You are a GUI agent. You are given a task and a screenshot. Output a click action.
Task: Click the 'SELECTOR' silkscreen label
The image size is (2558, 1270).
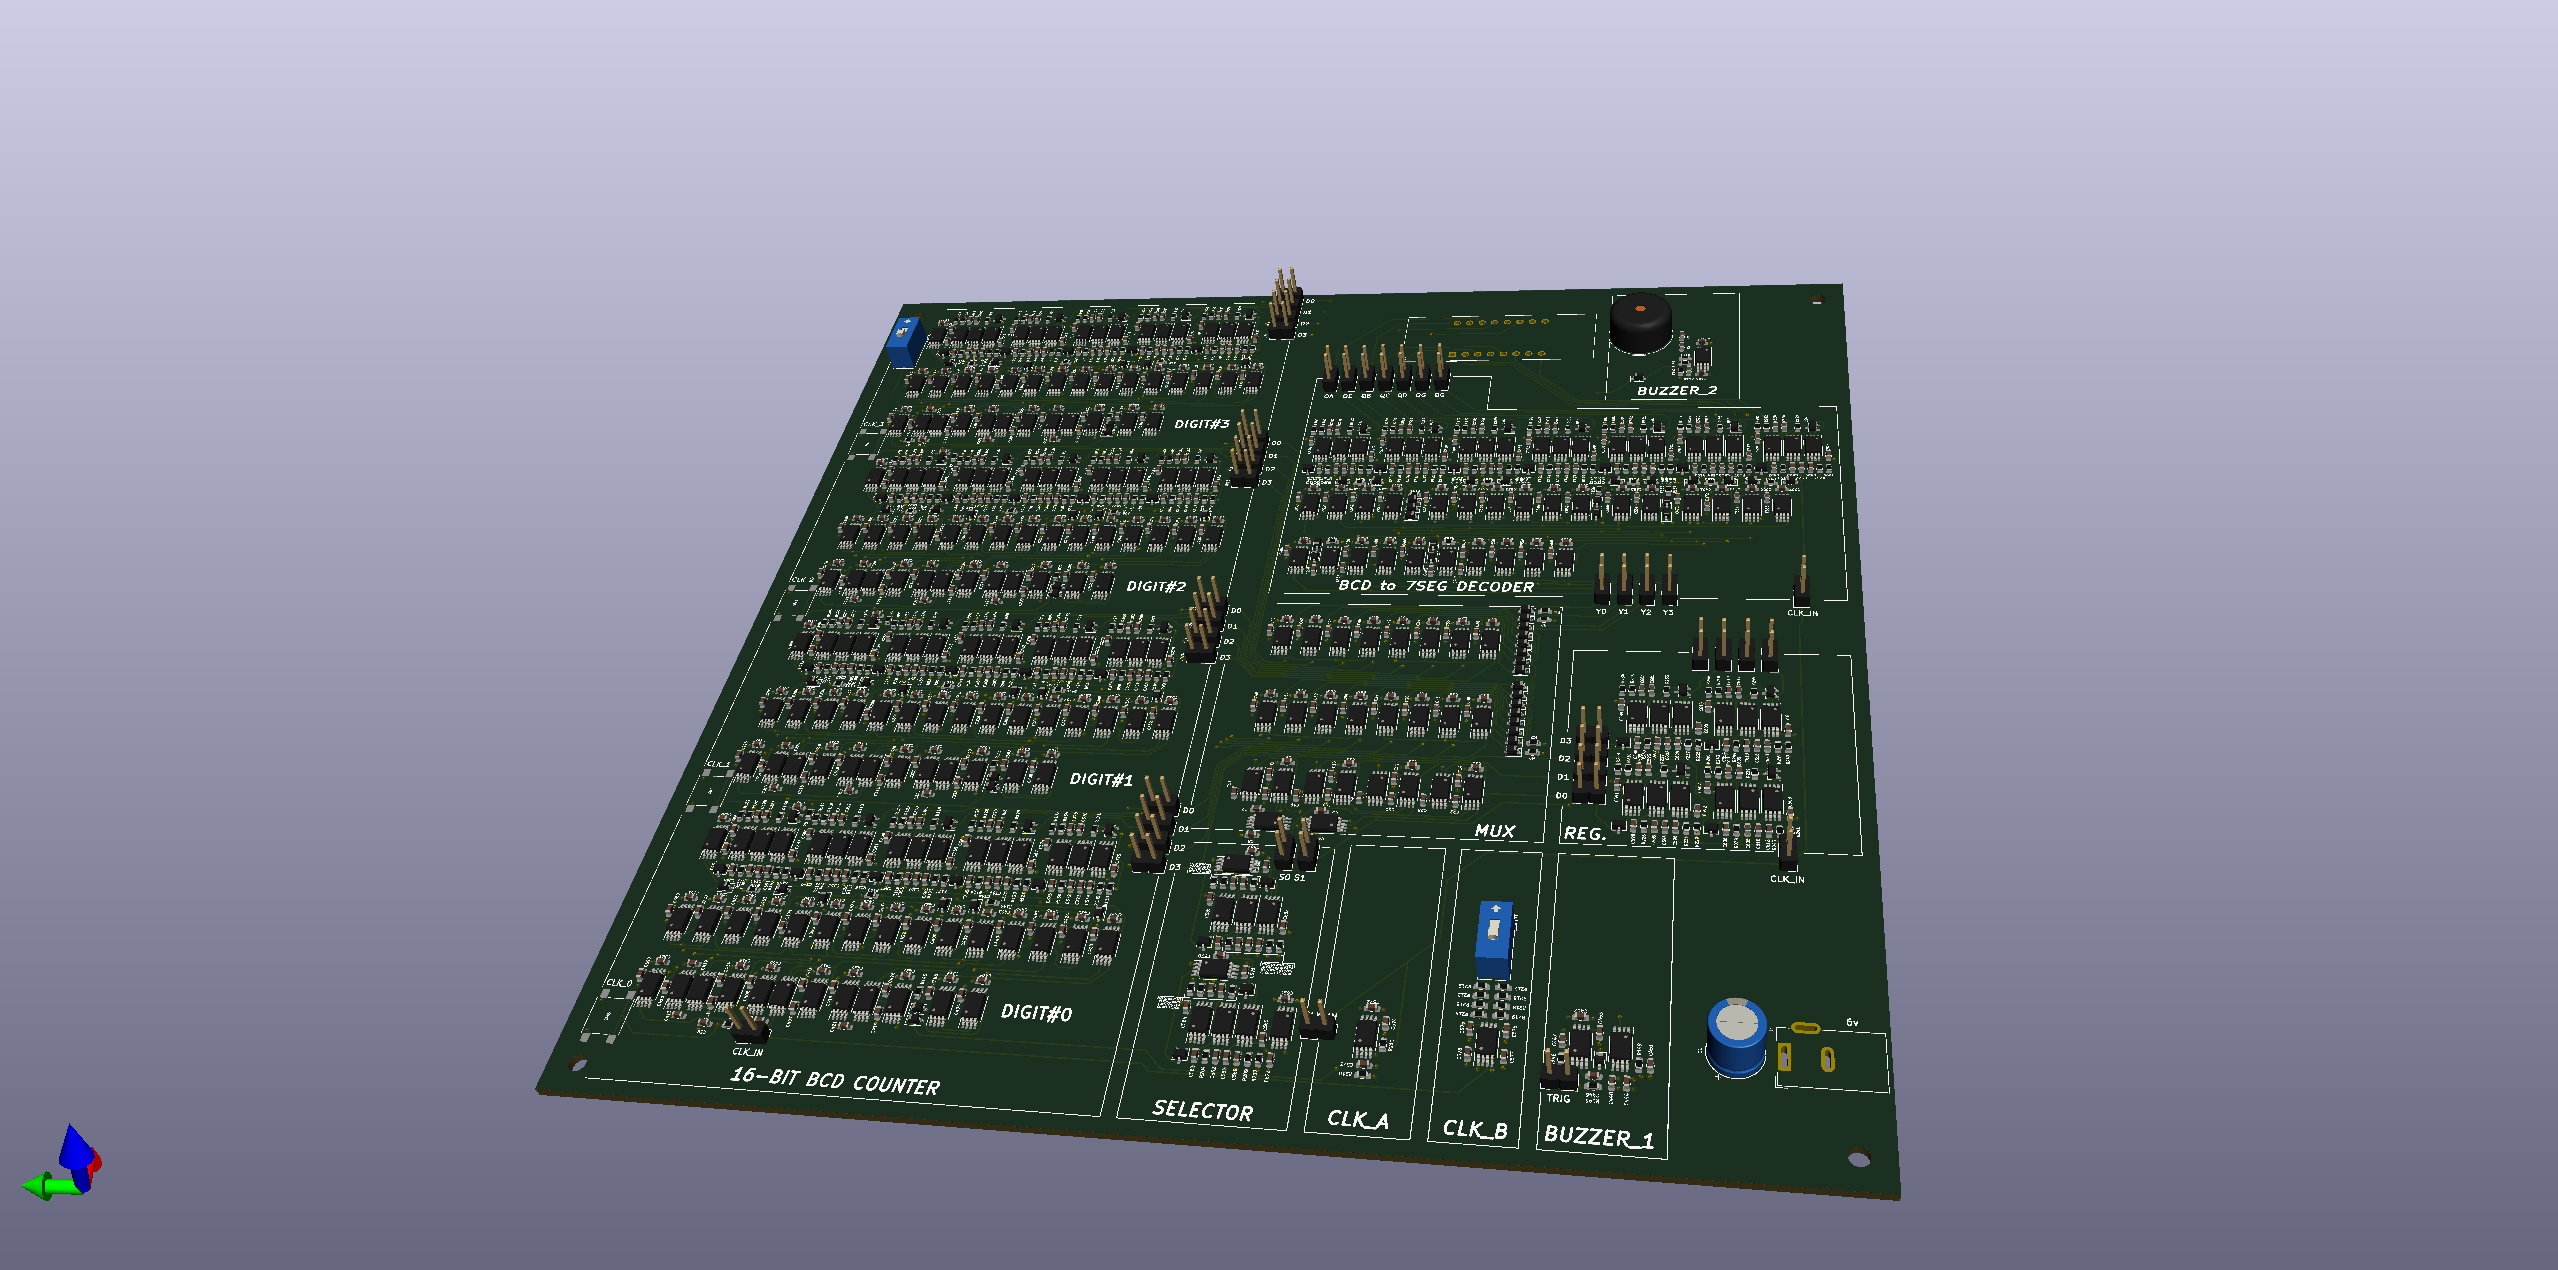1202,1110
